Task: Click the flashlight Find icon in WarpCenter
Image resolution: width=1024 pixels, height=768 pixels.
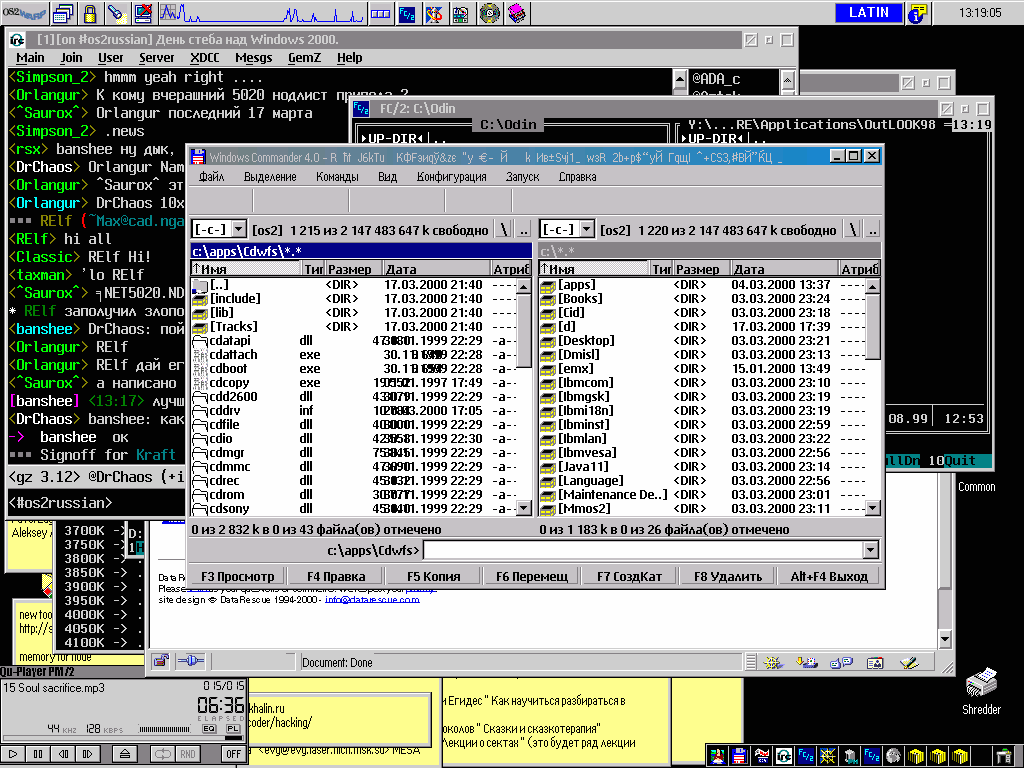Action: [x=117, y=13]
